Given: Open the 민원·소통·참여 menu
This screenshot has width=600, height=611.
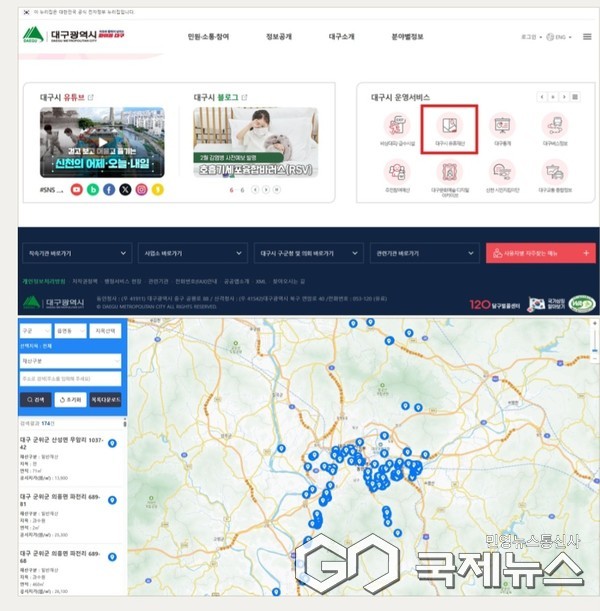Looking at the screenshot, I should [208, 36].
